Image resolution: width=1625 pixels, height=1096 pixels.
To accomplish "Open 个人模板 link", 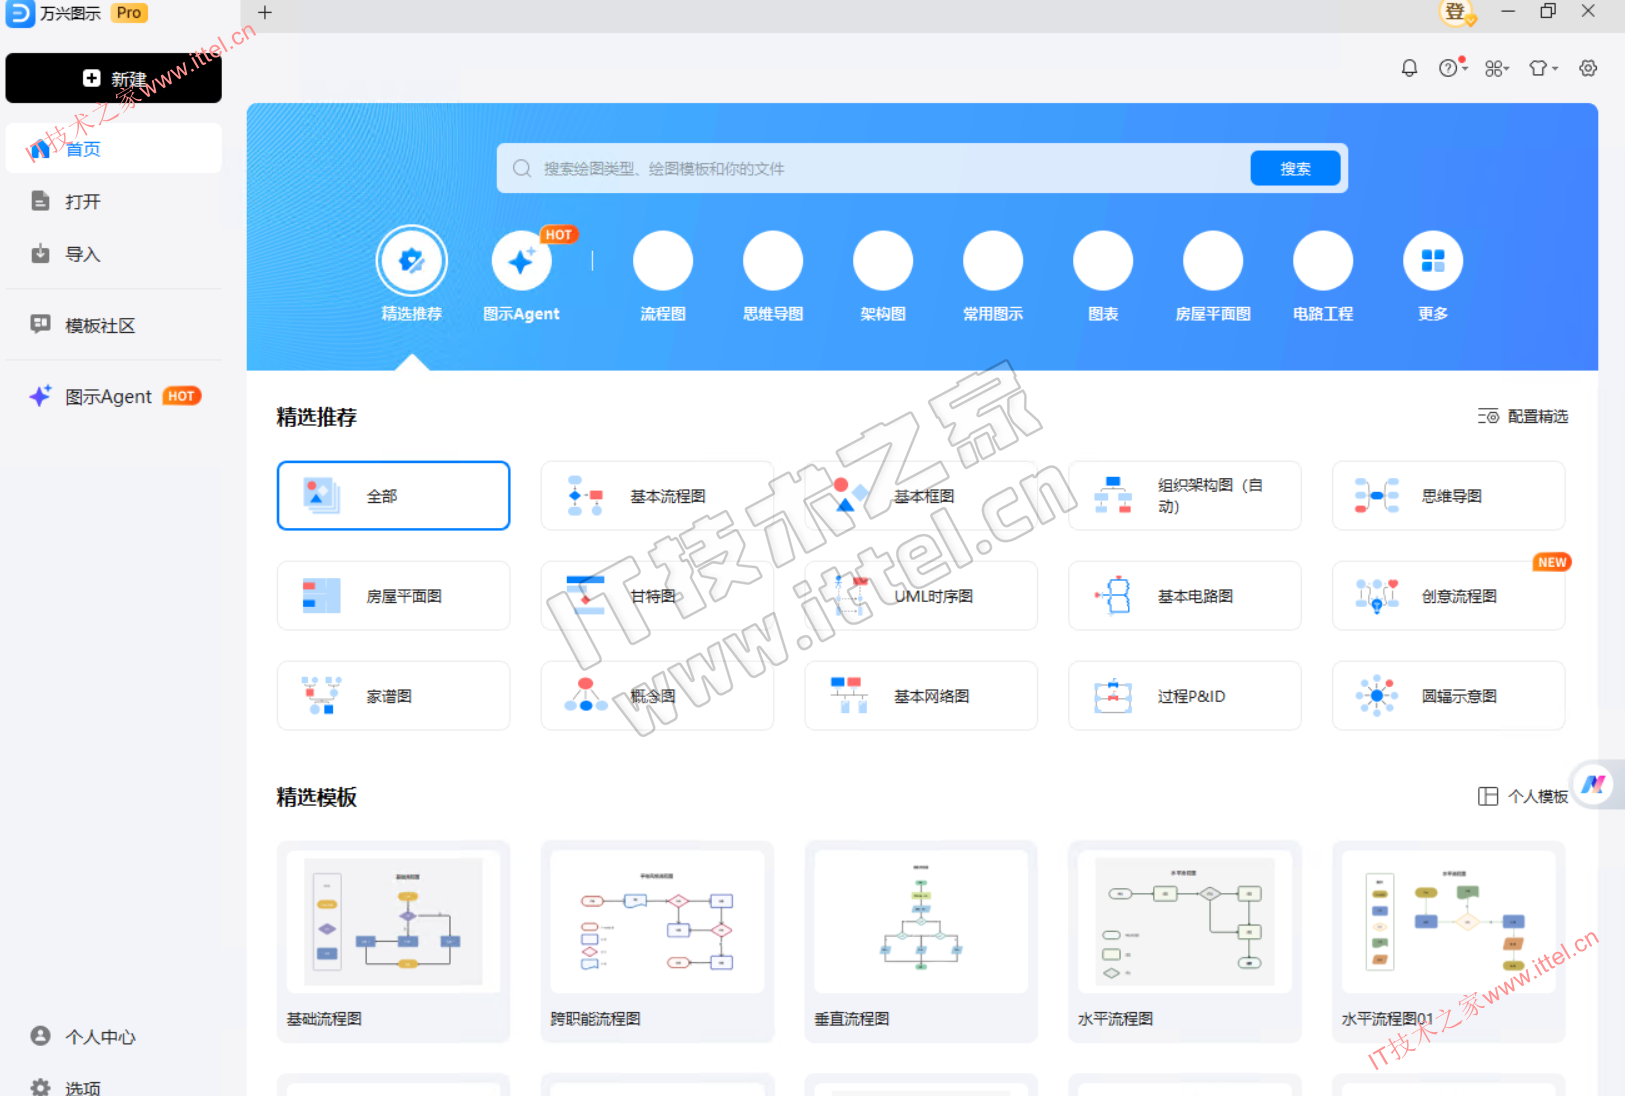I will 1524,796.
